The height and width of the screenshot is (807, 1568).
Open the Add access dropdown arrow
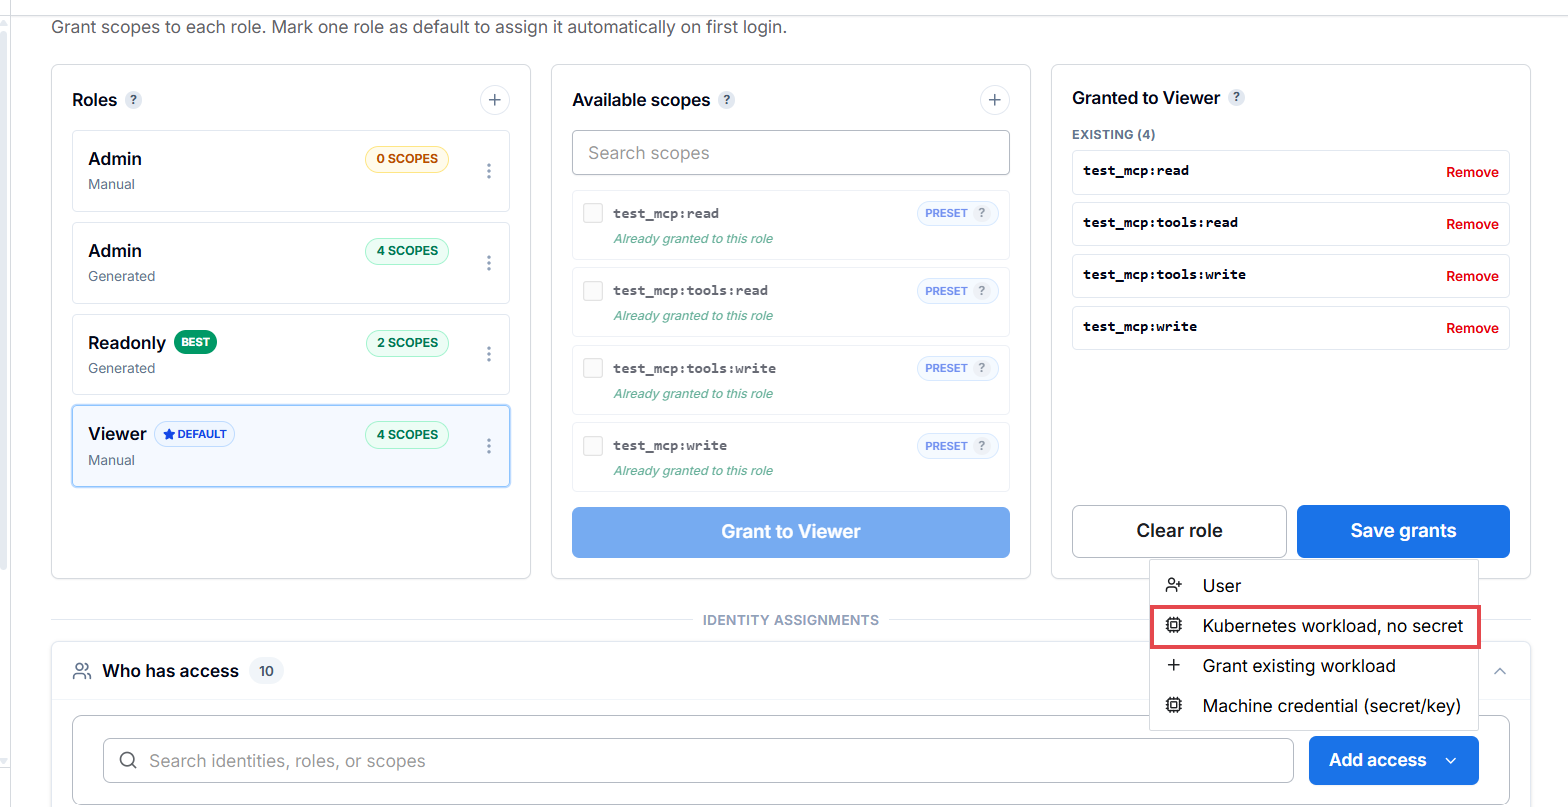tap(1451, 761)
